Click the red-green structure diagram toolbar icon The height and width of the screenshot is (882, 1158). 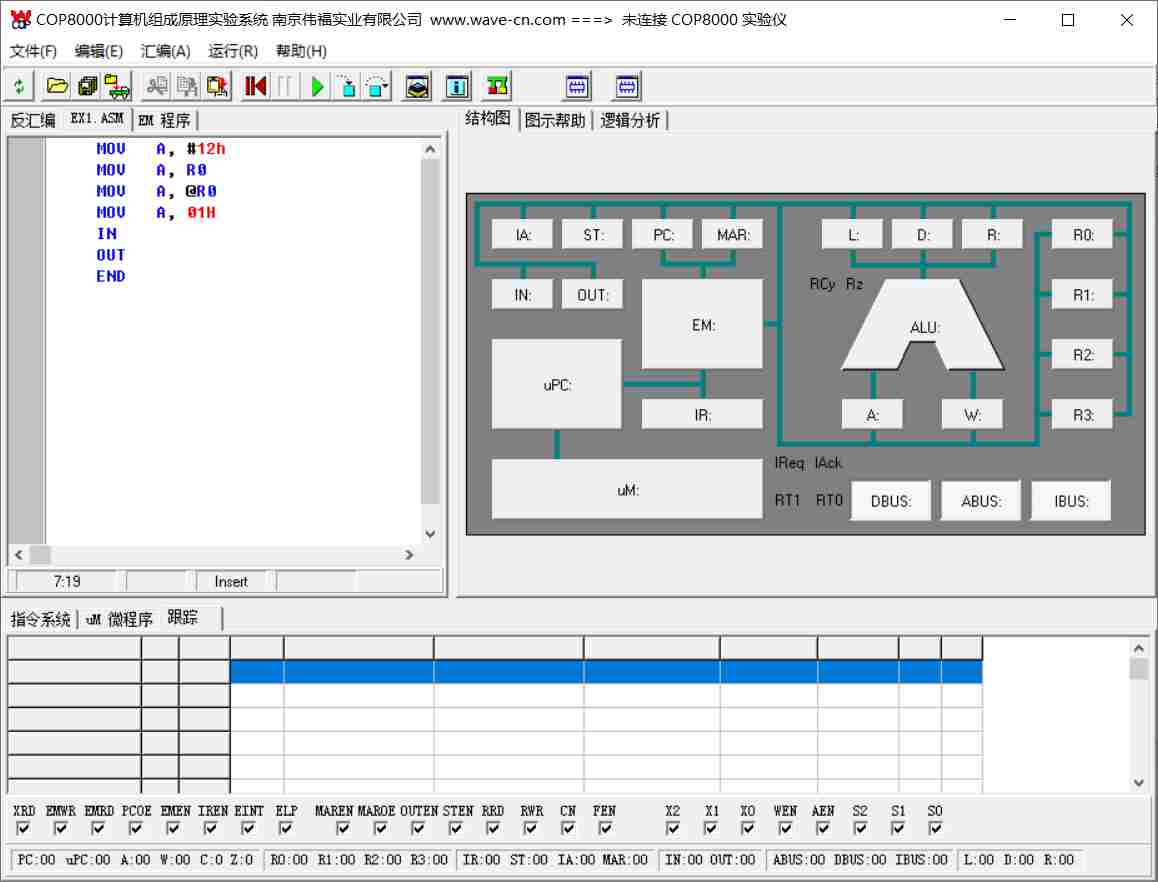tap(496, 87)
